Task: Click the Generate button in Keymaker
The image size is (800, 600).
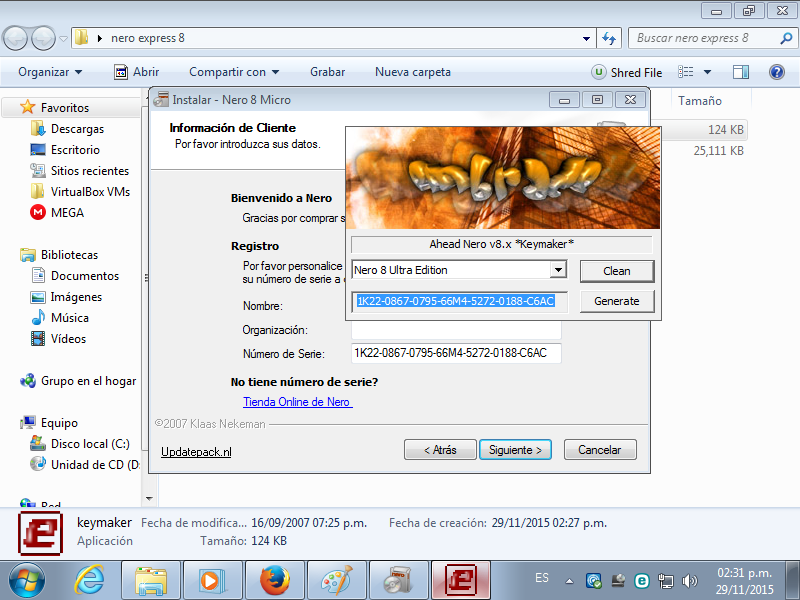Action: pyautogui.click(x=617, y=301)
